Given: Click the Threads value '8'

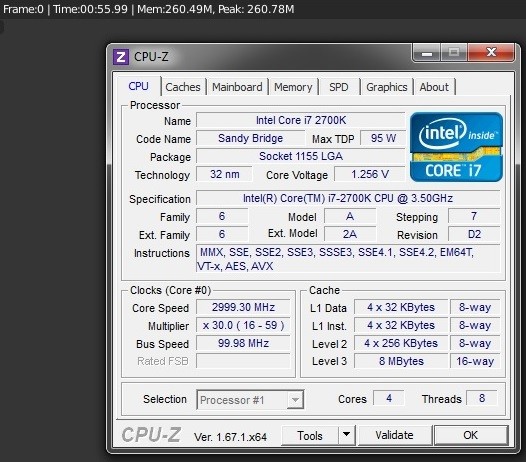Looking at the screenshot, I should click(482, 398).
